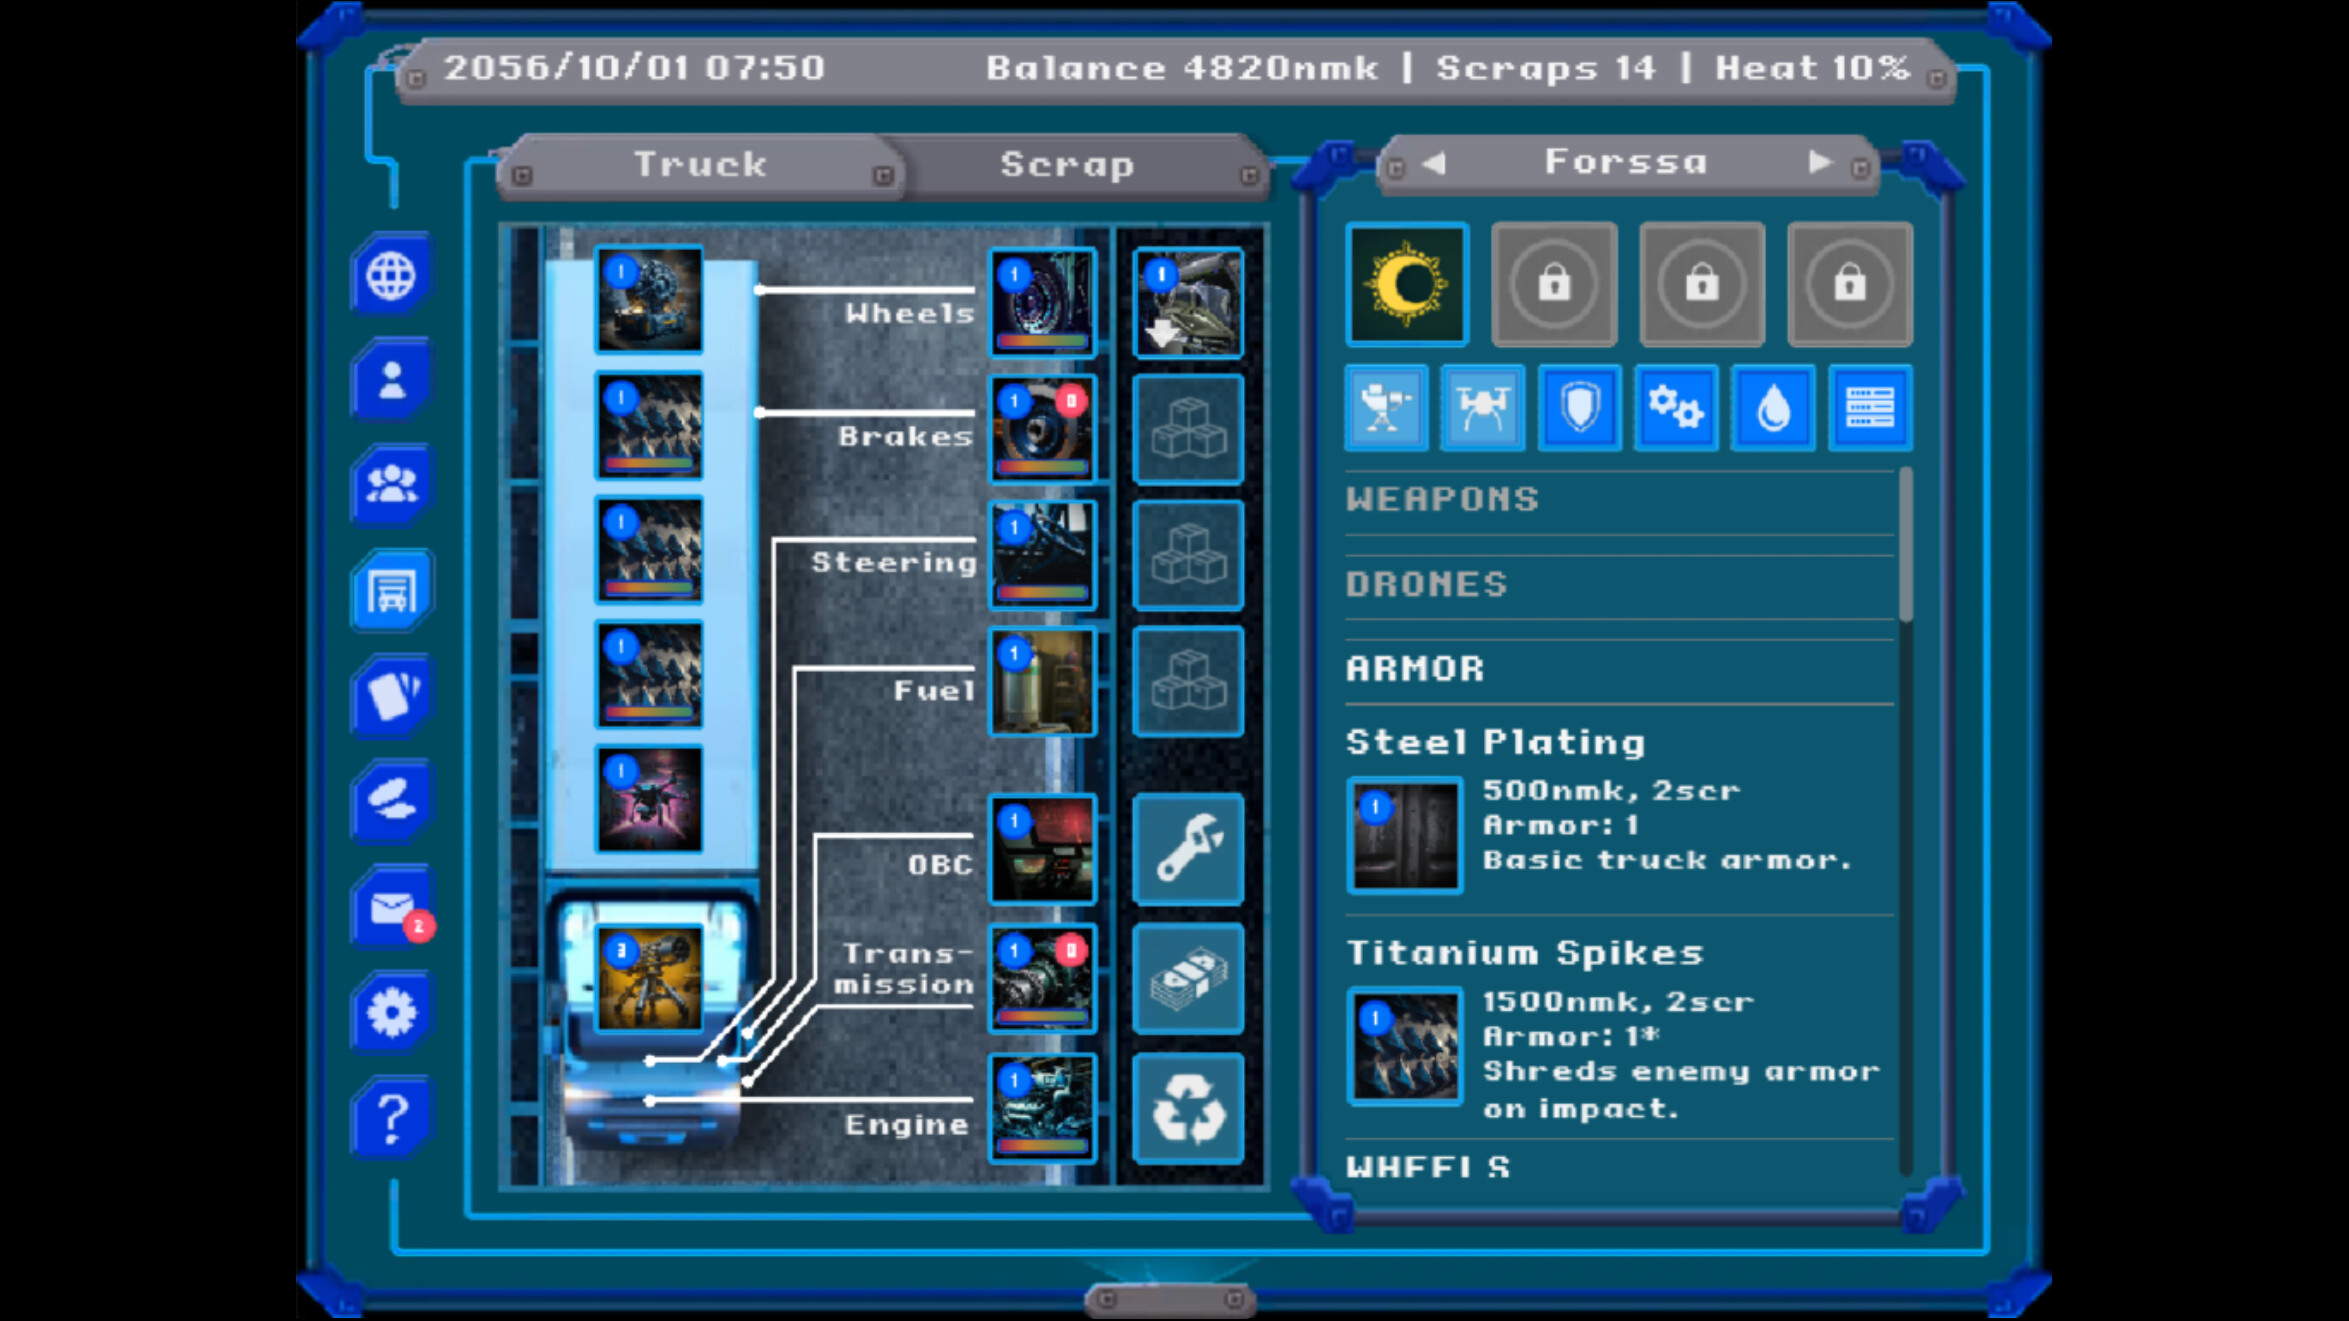
Task: Click the first locked loadout slot
Action: (1554, 283)
